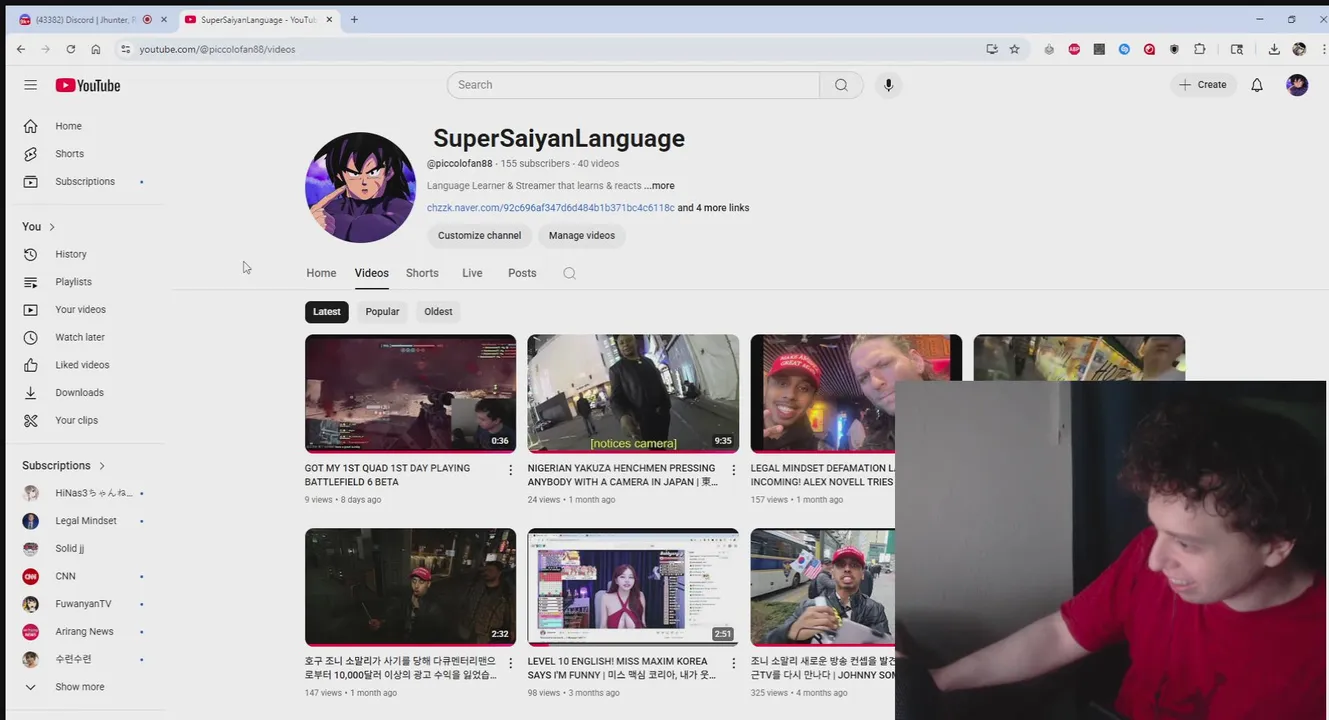
Task: Open the Shazam extension icon
Action: point(1124,49)
